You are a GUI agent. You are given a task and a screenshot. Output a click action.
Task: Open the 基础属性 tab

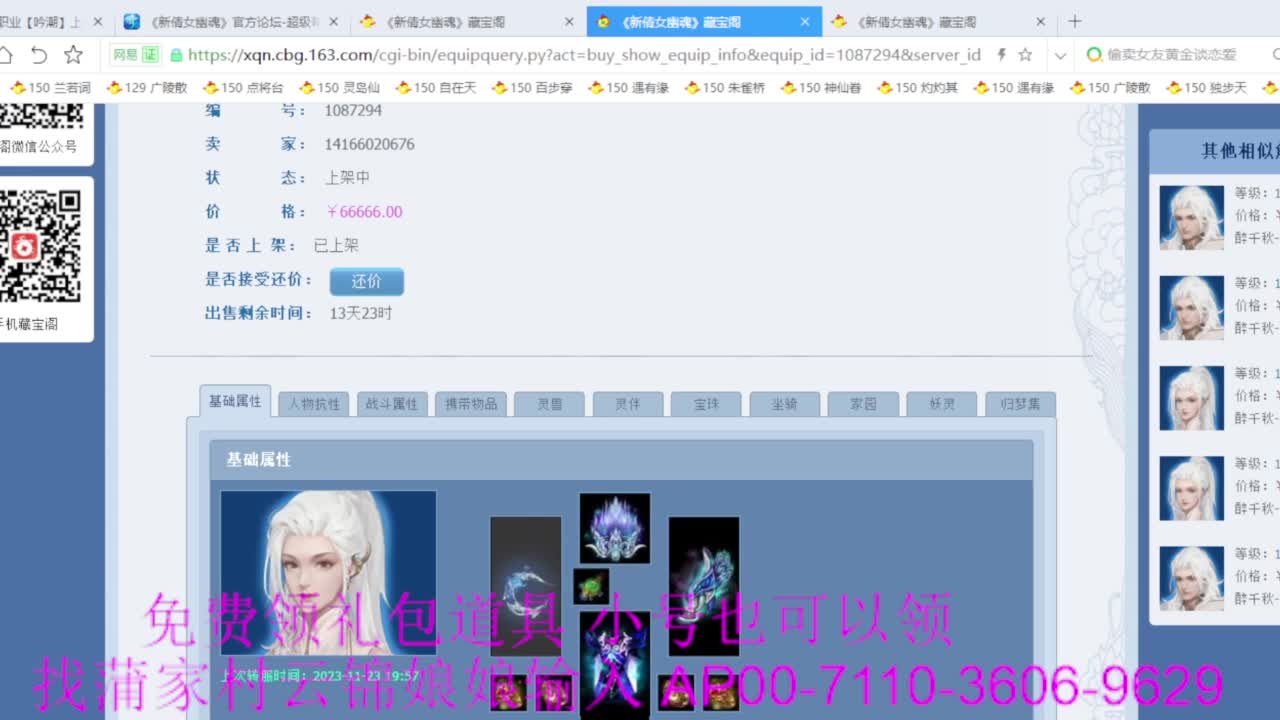tap(235, 401)
